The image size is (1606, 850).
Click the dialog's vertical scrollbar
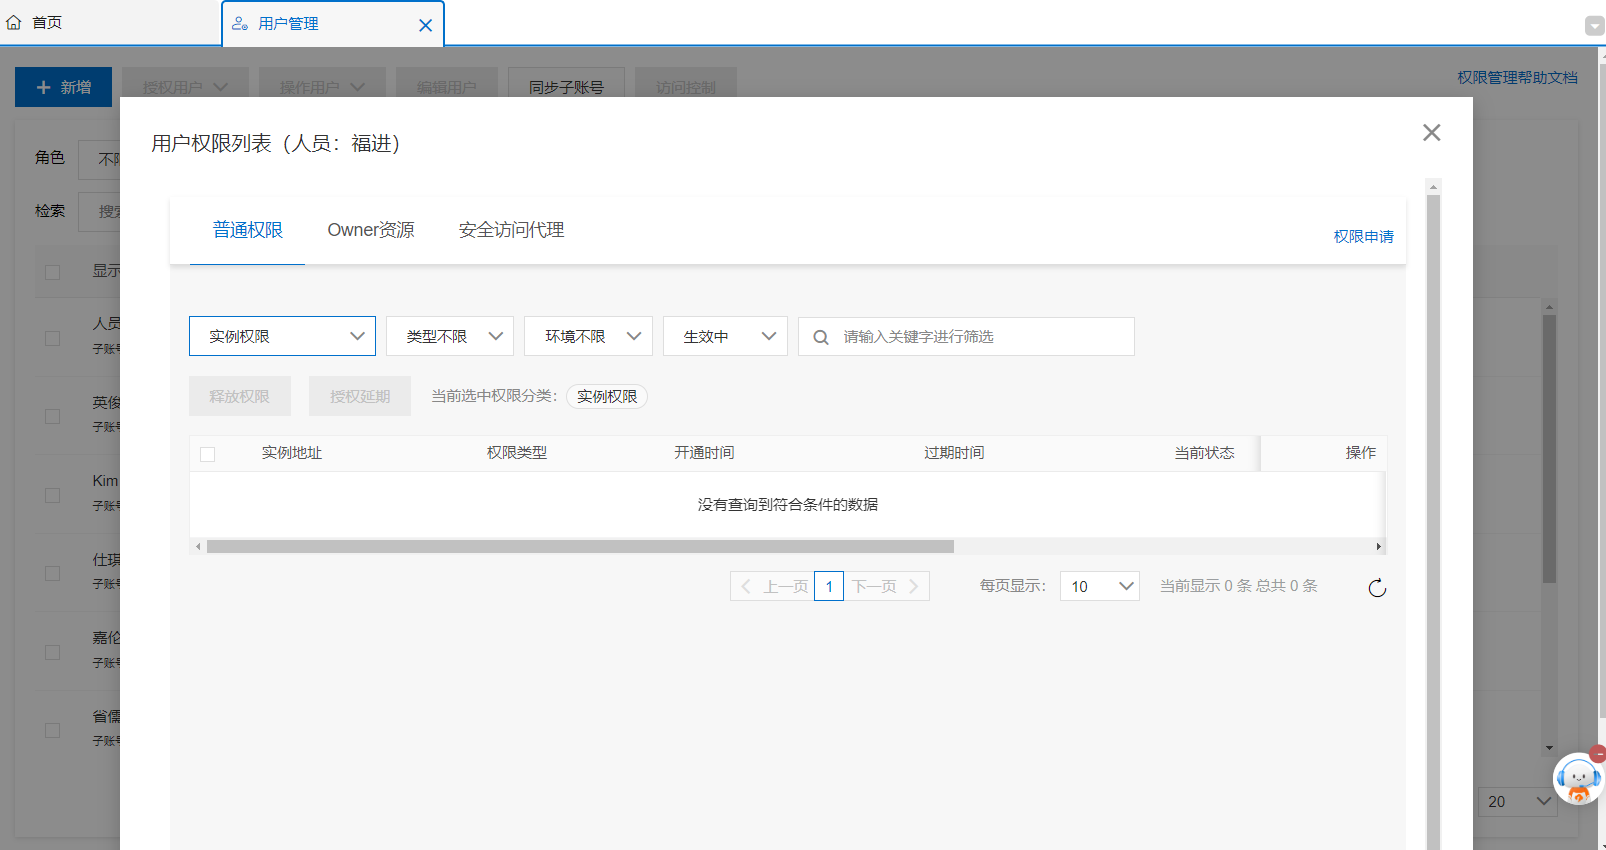click(x=1433, y=520)
